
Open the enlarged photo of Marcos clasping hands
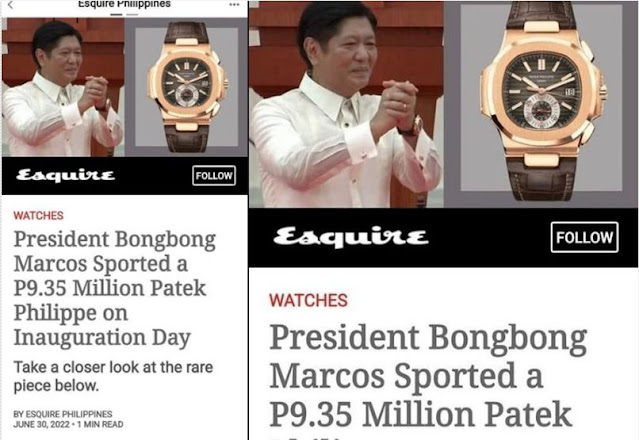346,104
